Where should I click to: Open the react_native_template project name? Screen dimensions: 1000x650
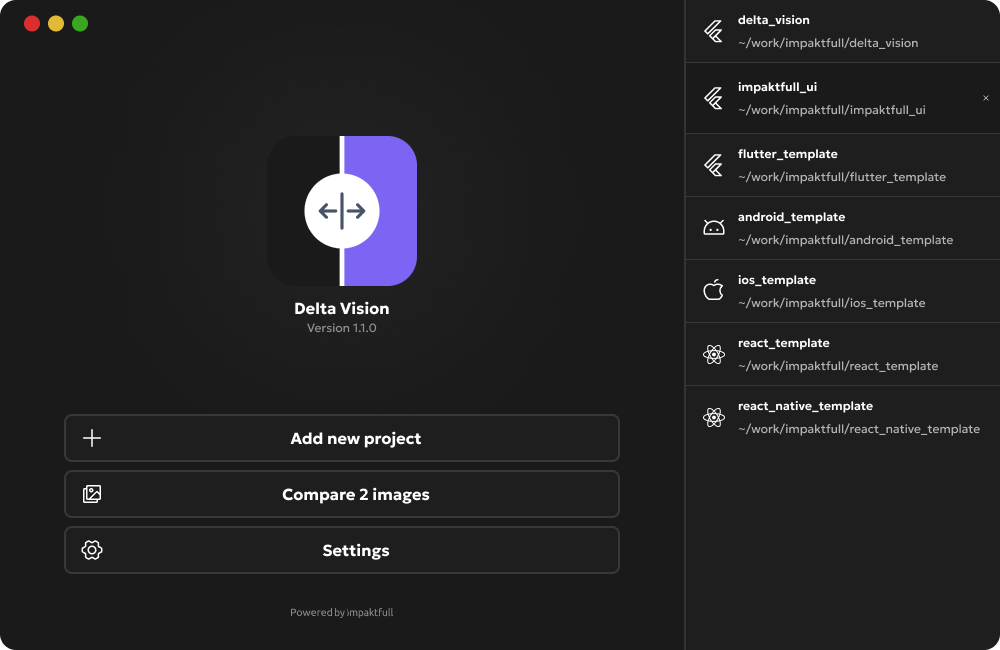805,406
